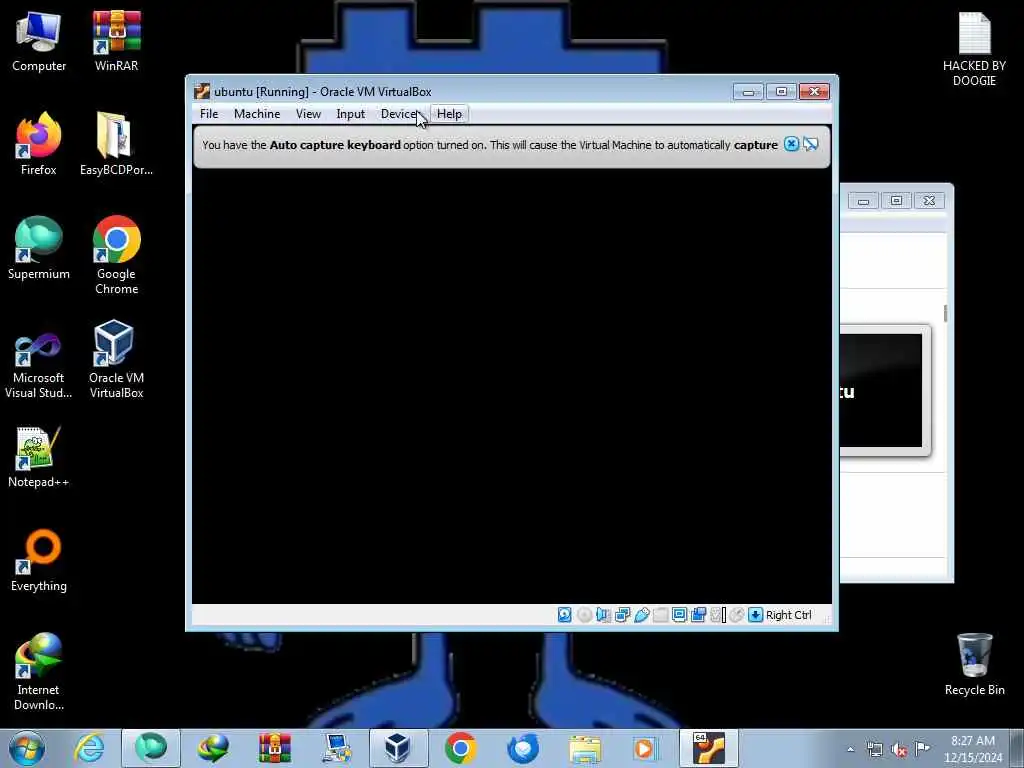Viewport: 1024px width, 768px height.
Task: Click the optical disk status icon
Action: click(584, 615)
